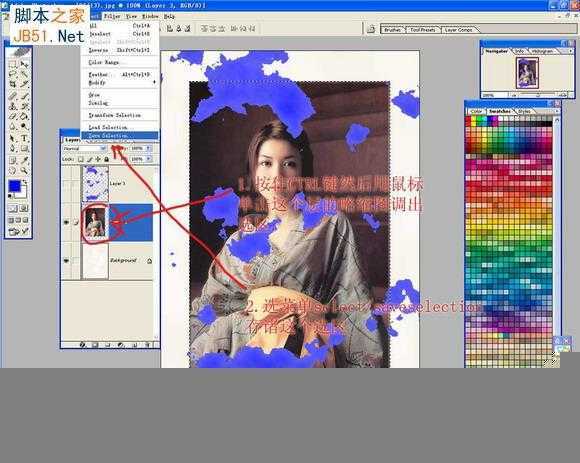Open the File Browser from options bar
The height and width of the screenshot is (463, 580).
[x=371, y=29]
